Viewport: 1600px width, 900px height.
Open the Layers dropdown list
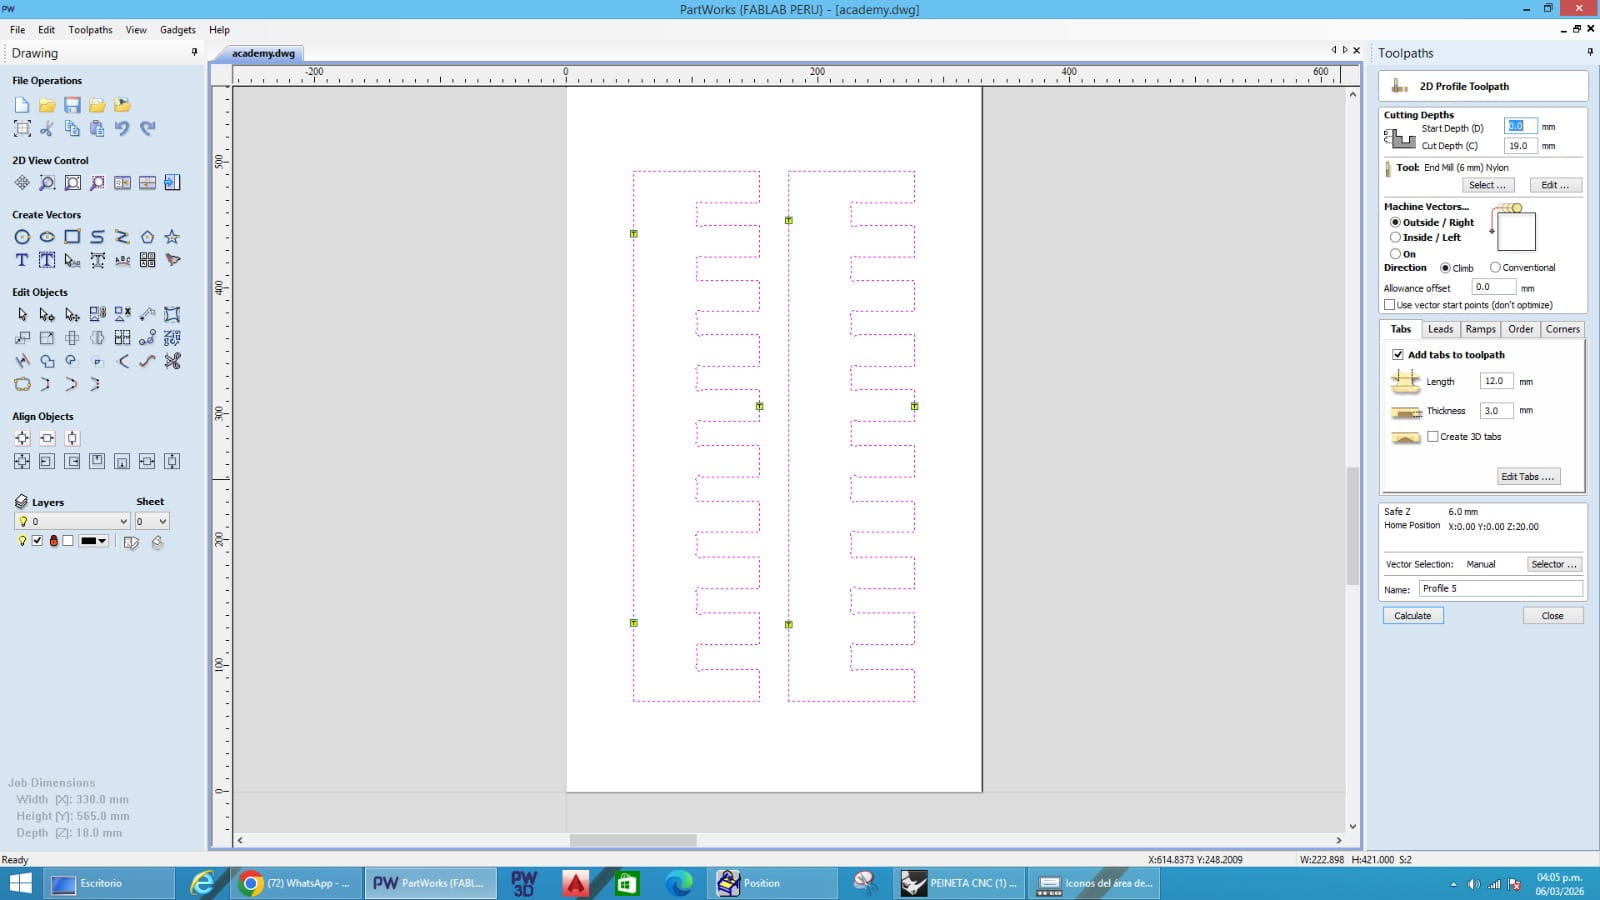[x=122, y=521]
